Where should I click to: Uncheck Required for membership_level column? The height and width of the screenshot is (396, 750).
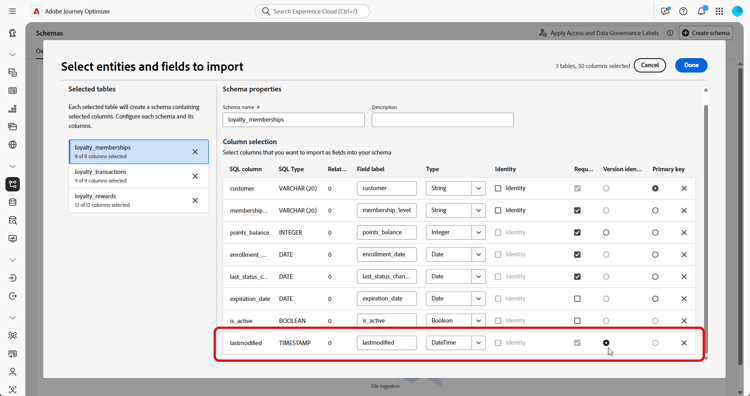[577, 210]
